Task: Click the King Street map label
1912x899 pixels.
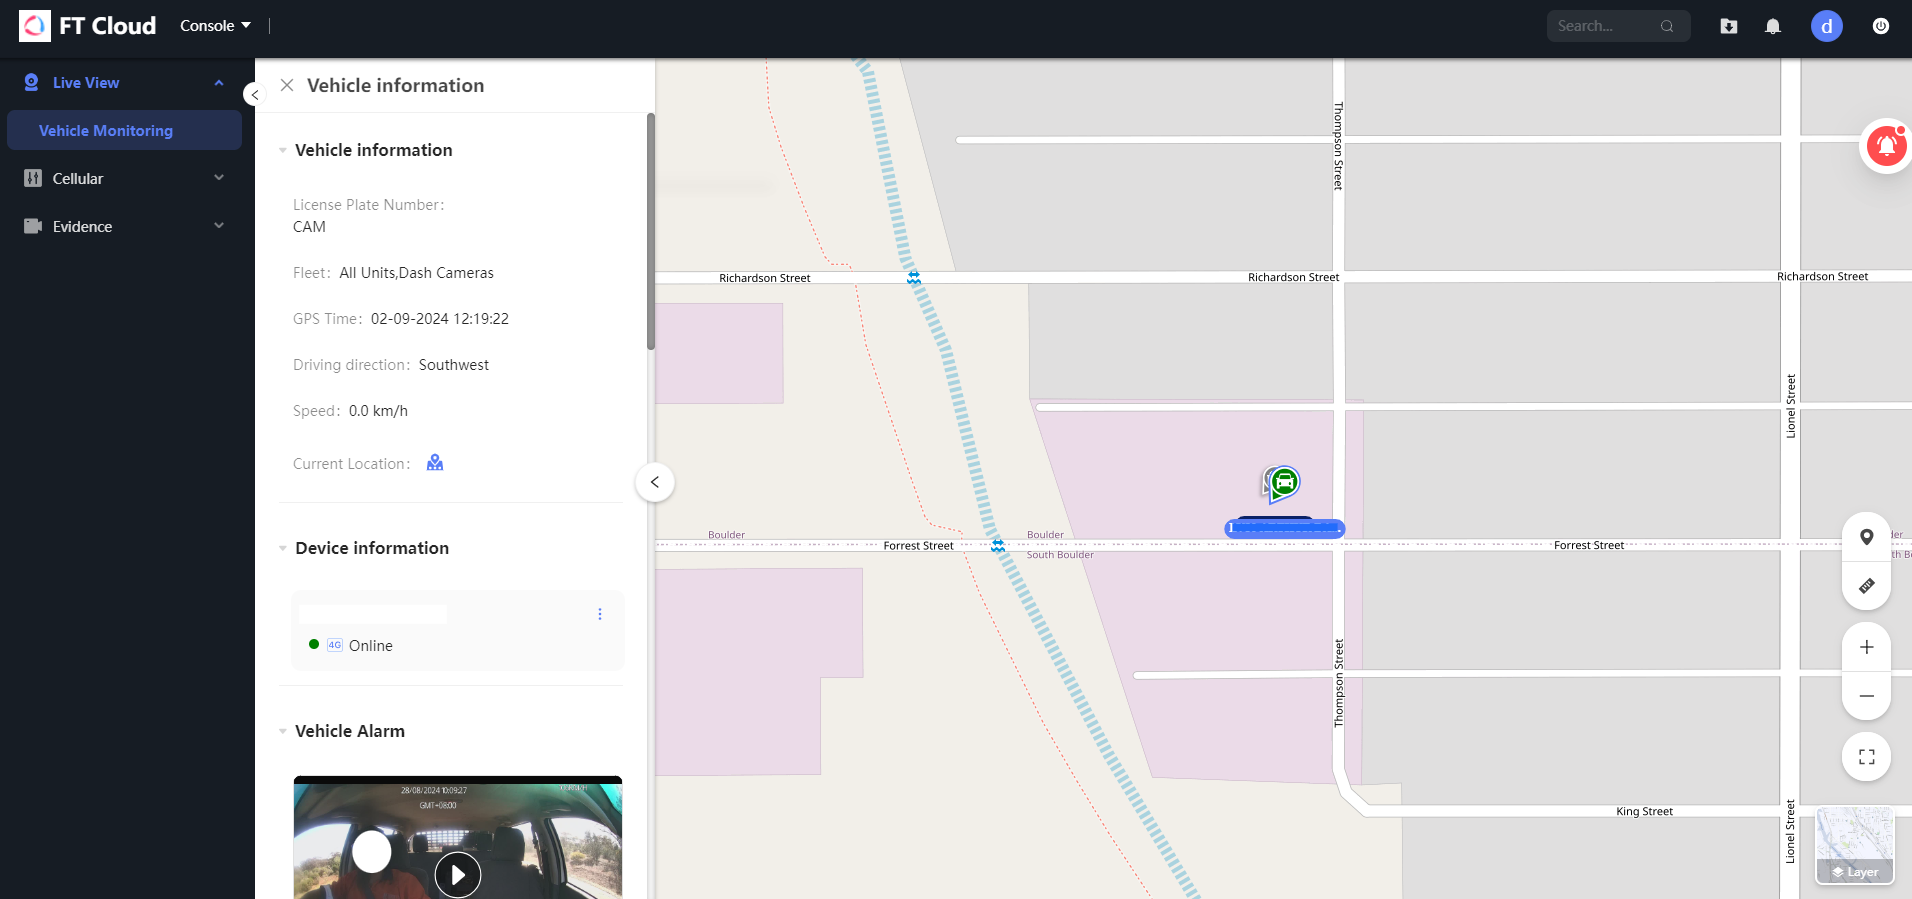Action: pyautogui.click(x=1644, y=811)
